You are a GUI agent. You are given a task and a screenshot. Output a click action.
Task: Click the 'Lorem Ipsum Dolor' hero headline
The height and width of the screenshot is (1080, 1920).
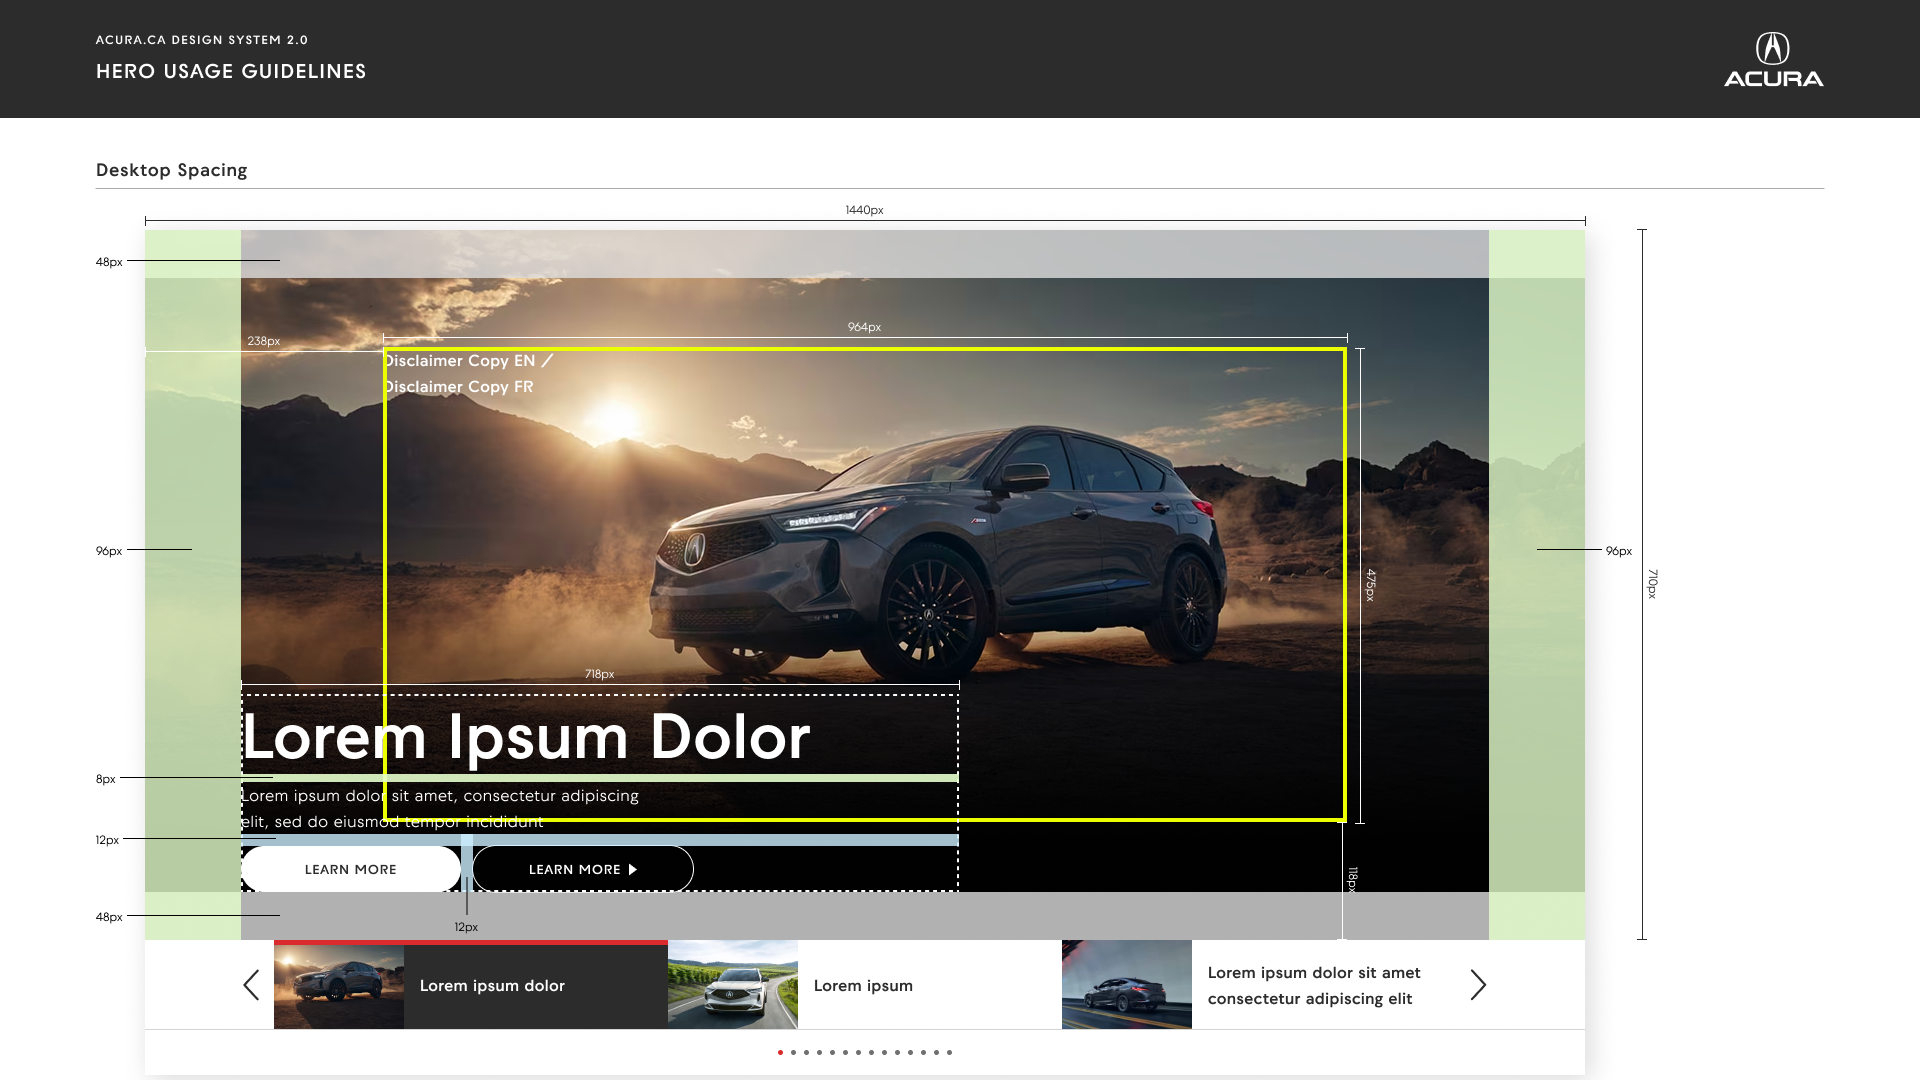pyautogui.click(x=526, y=737)
